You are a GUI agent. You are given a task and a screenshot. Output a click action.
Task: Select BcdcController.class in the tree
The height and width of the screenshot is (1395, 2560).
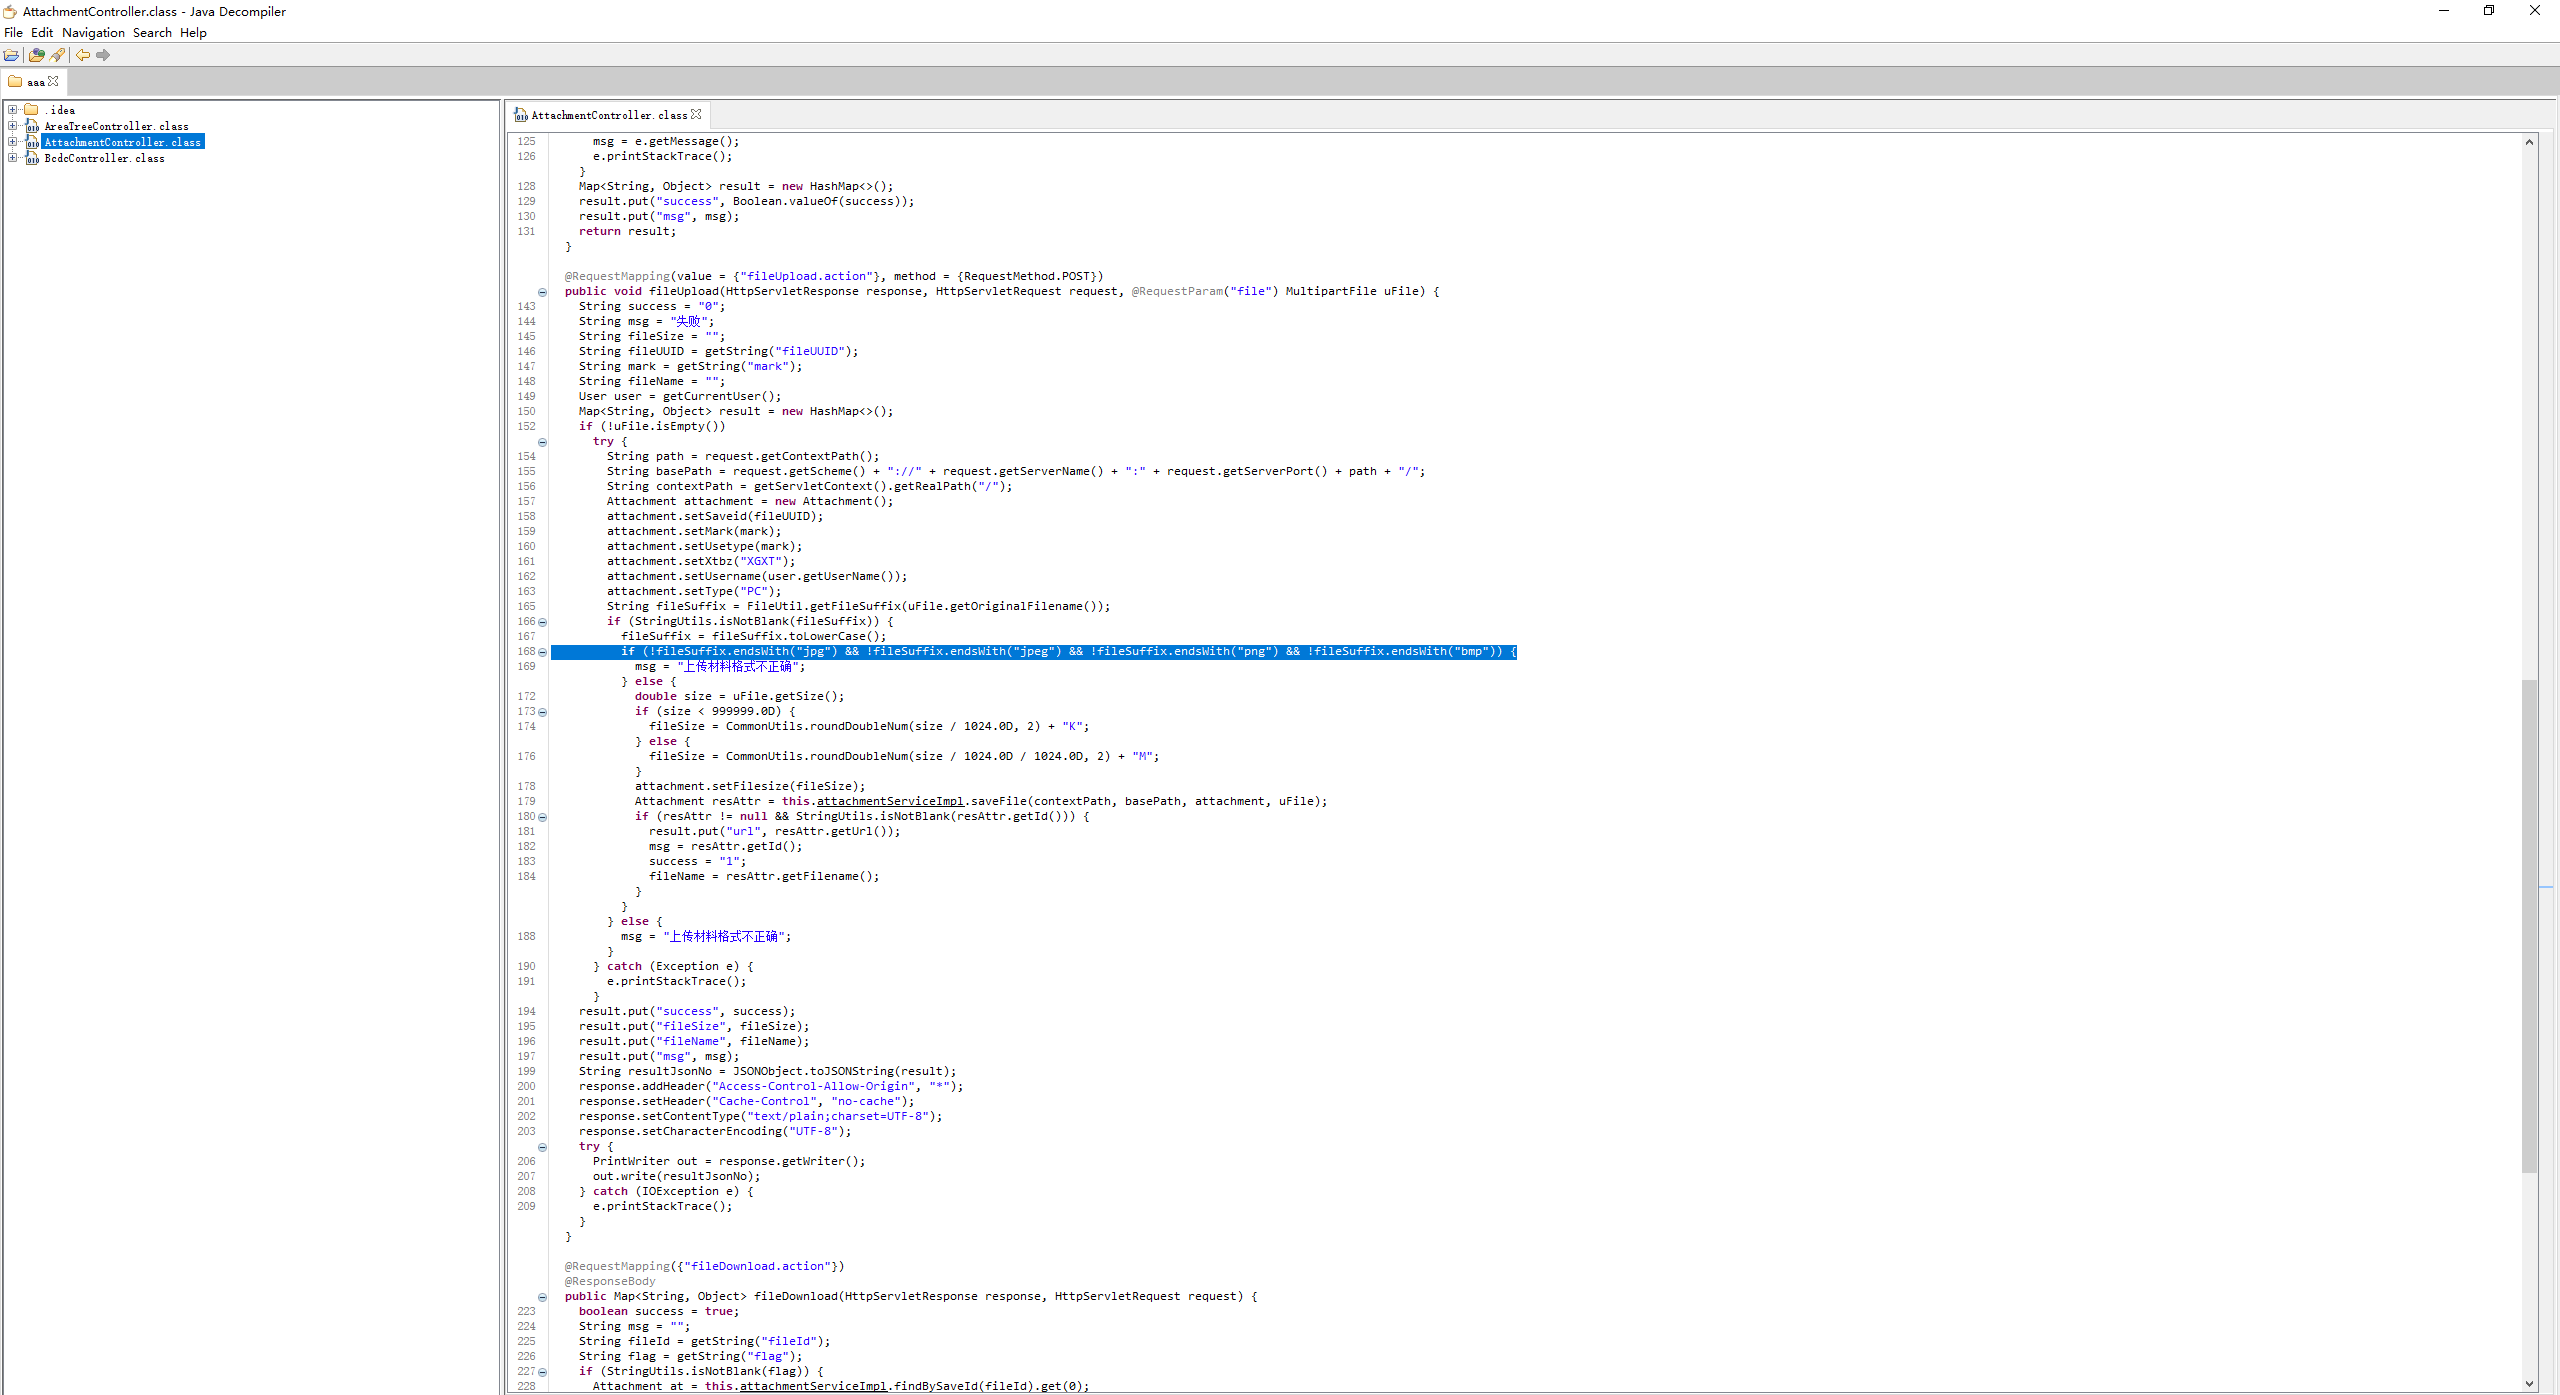[x=104, y=158]
